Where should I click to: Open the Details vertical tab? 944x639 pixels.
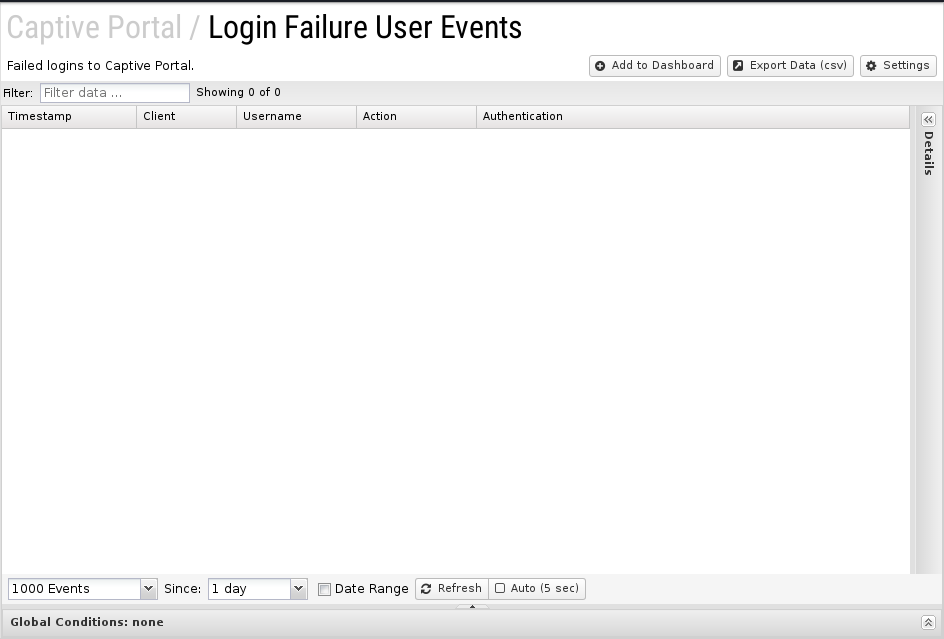pyautogui.click(x=928, y=153)
